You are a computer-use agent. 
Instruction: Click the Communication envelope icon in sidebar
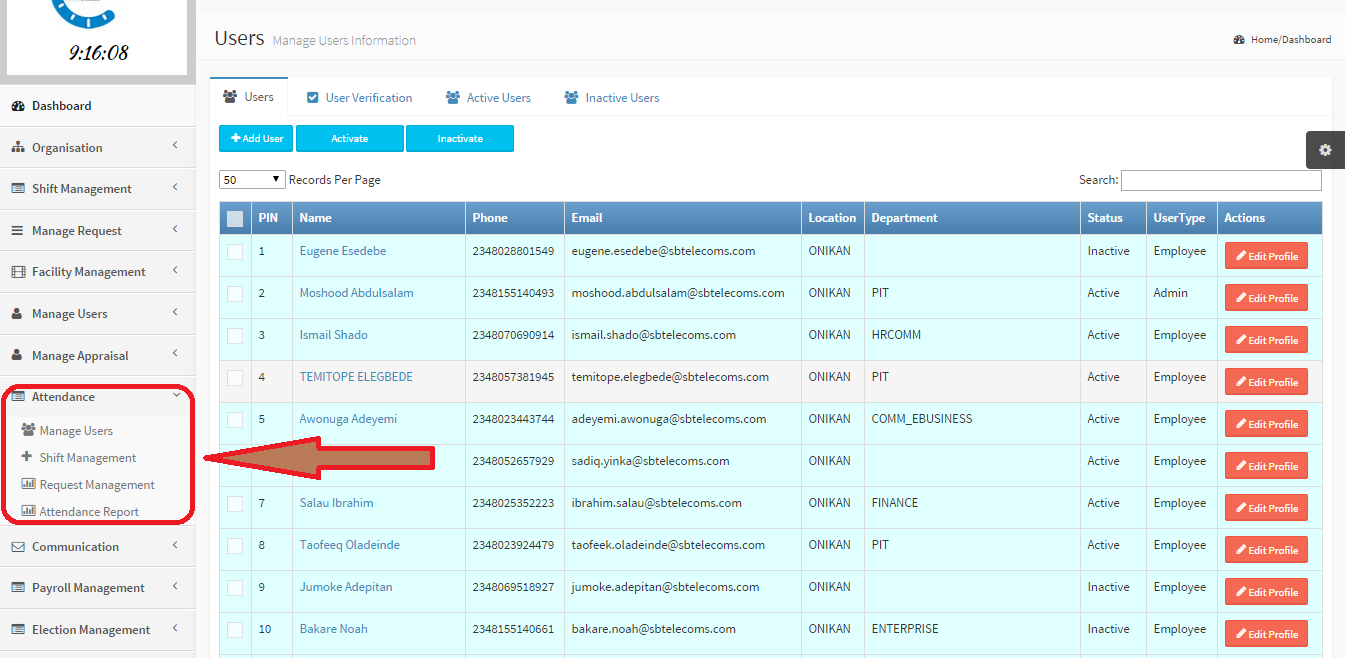click(18, 547)
